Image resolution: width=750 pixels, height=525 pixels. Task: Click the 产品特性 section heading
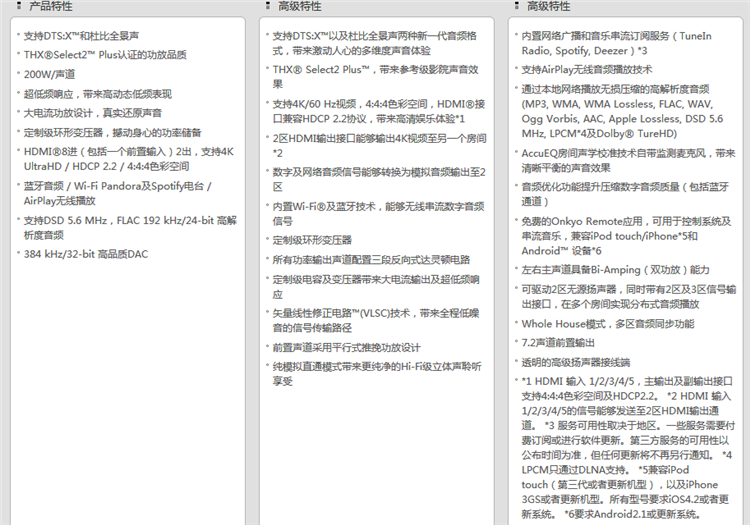(51, 6)
